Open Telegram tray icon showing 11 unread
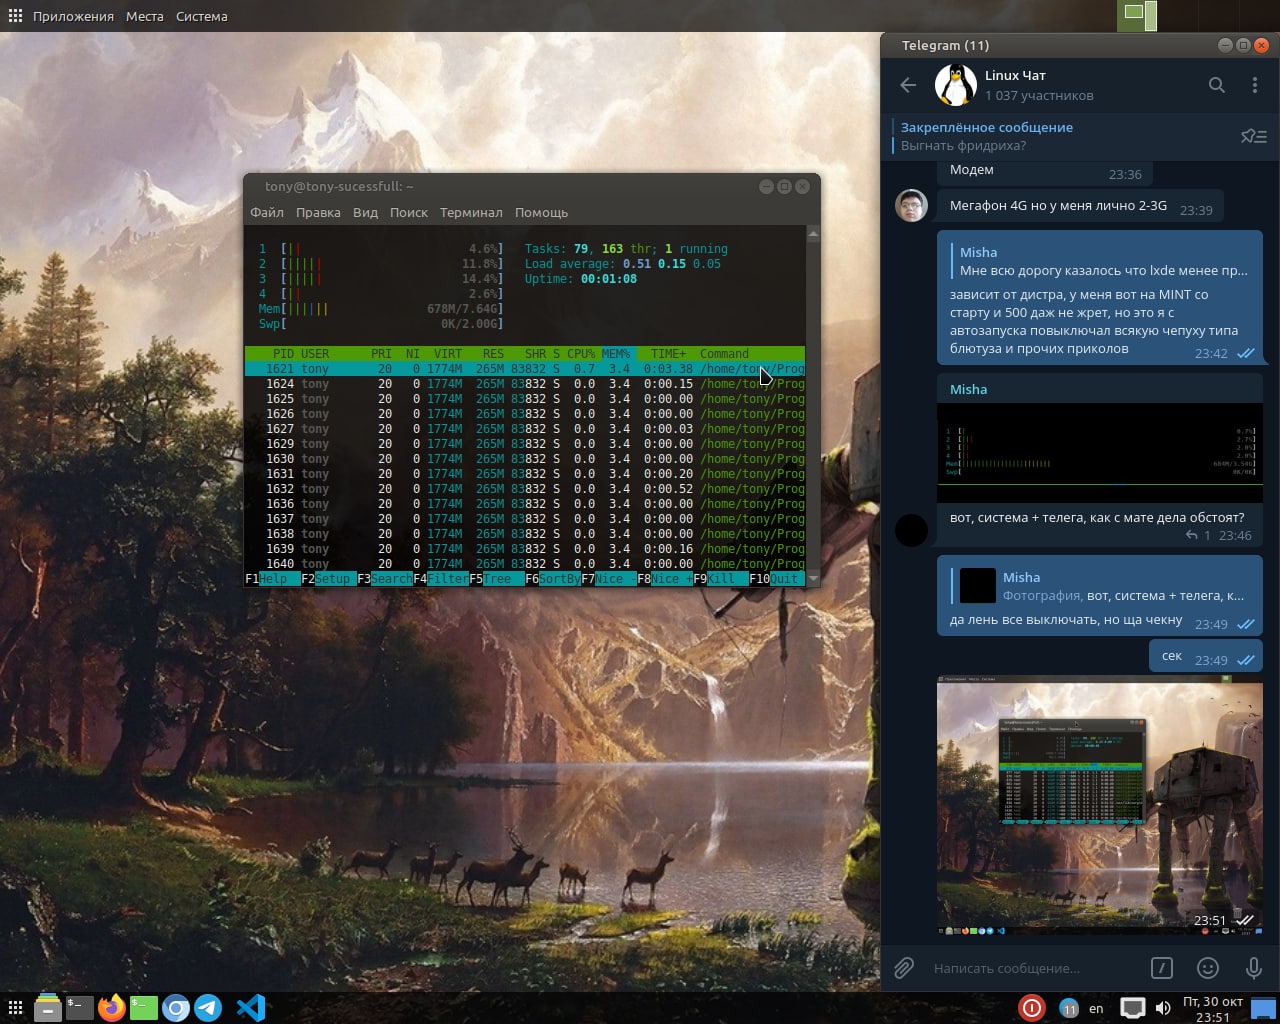Screen dimensions: 1280x1024 1069,1009
